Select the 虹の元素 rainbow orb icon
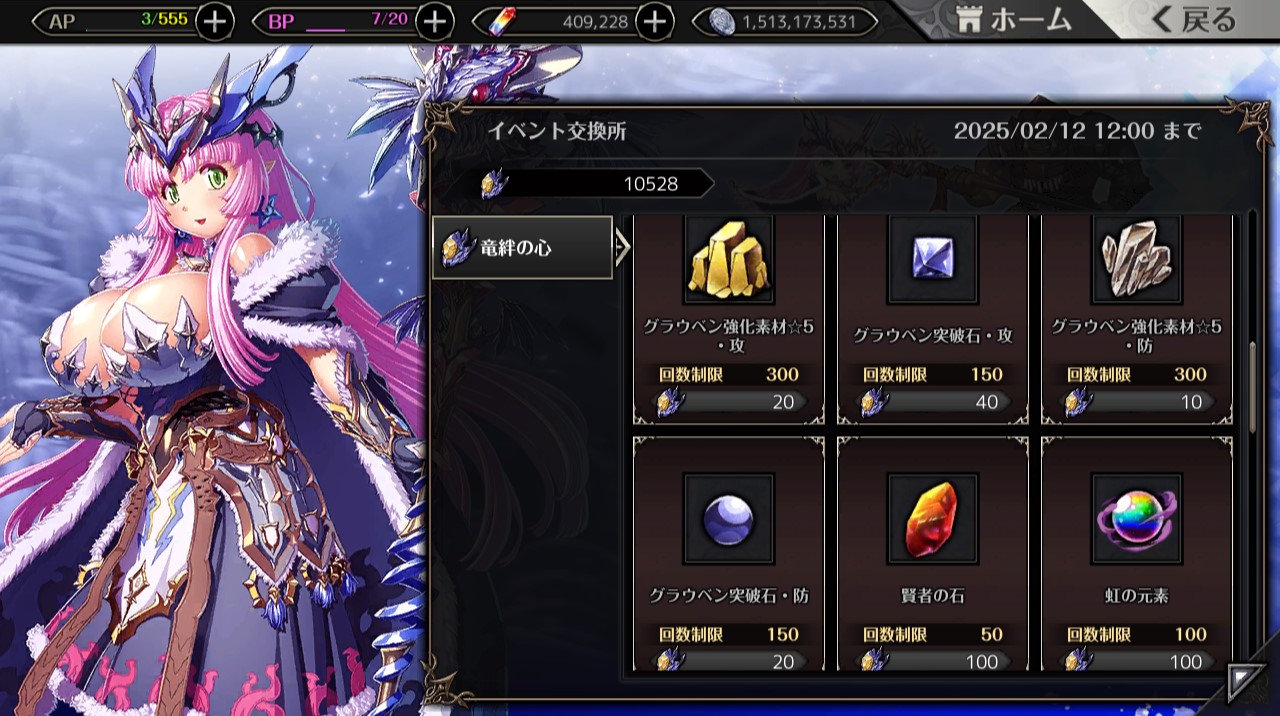Screen dimensions: 1280x716 tap(1137, 519)
